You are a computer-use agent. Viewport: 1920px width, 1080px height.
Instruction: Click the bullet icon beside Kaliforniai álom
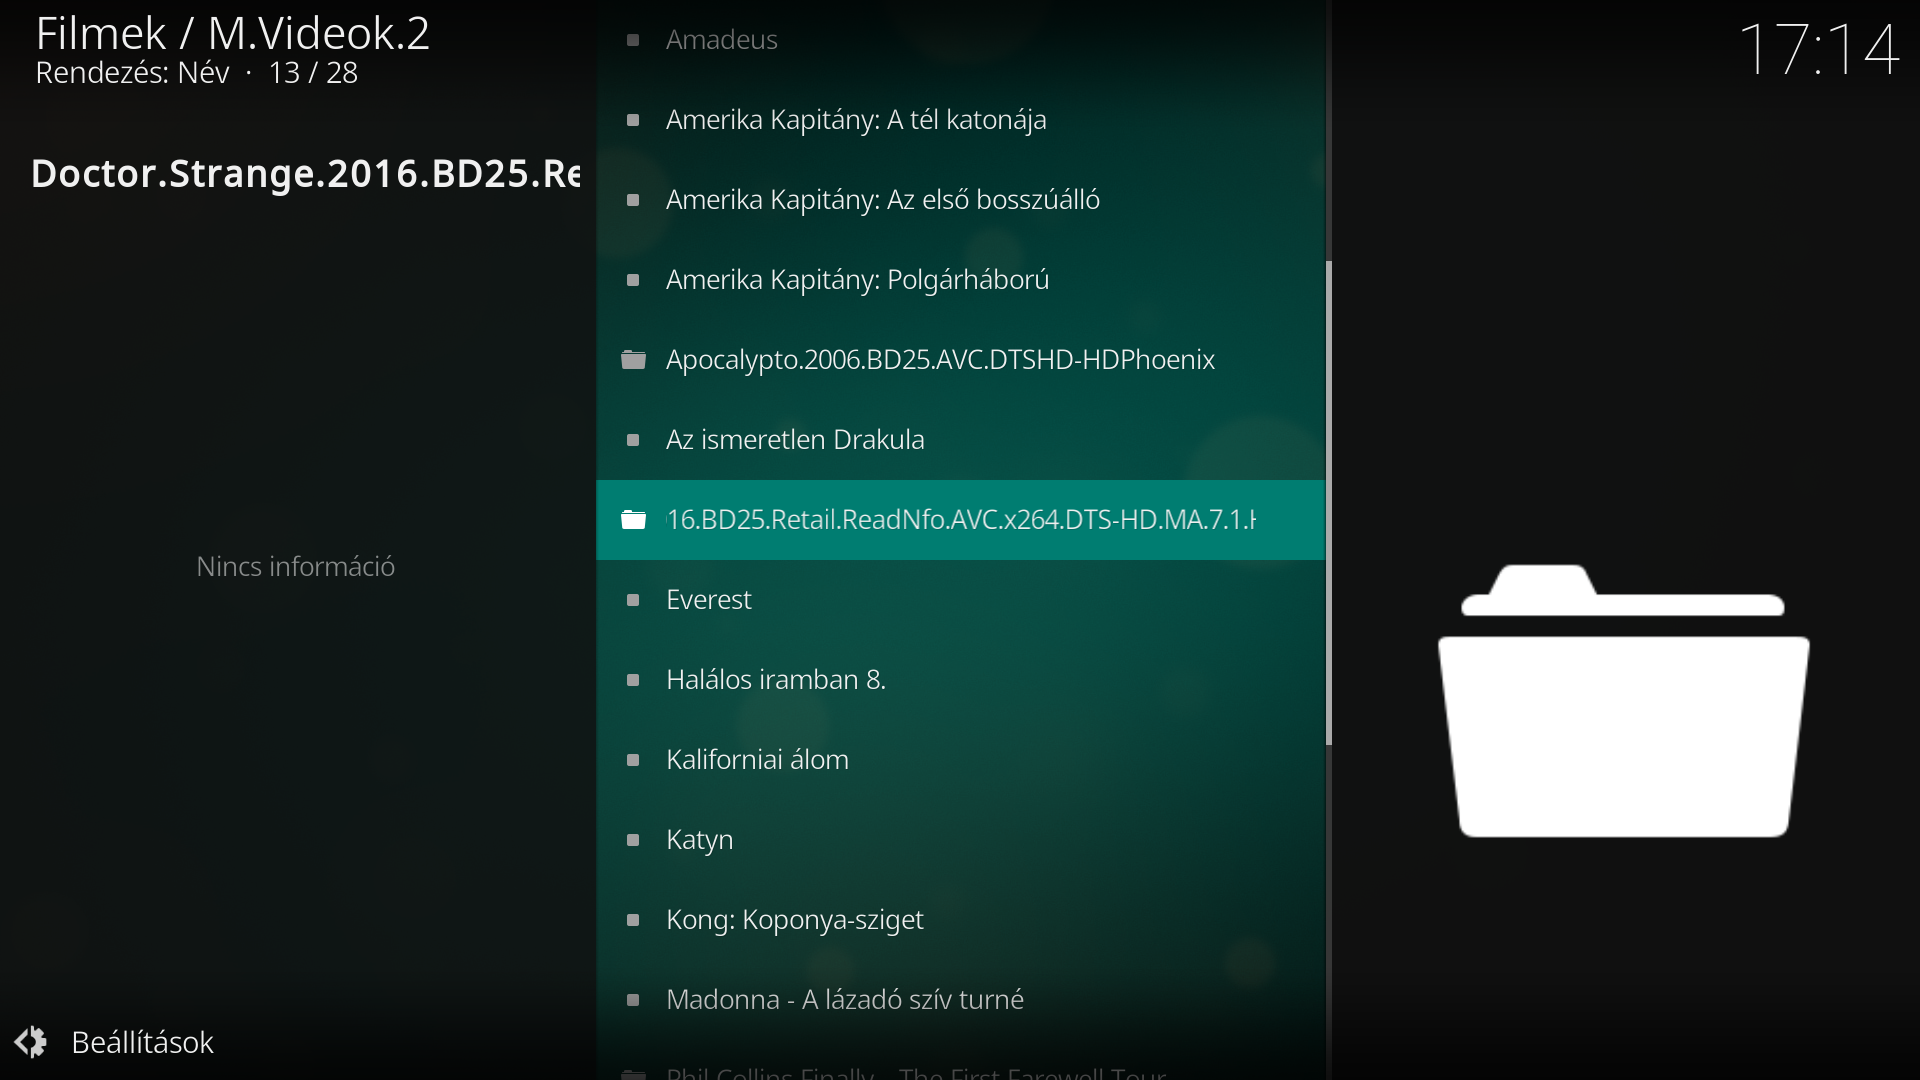click(633, 760)
